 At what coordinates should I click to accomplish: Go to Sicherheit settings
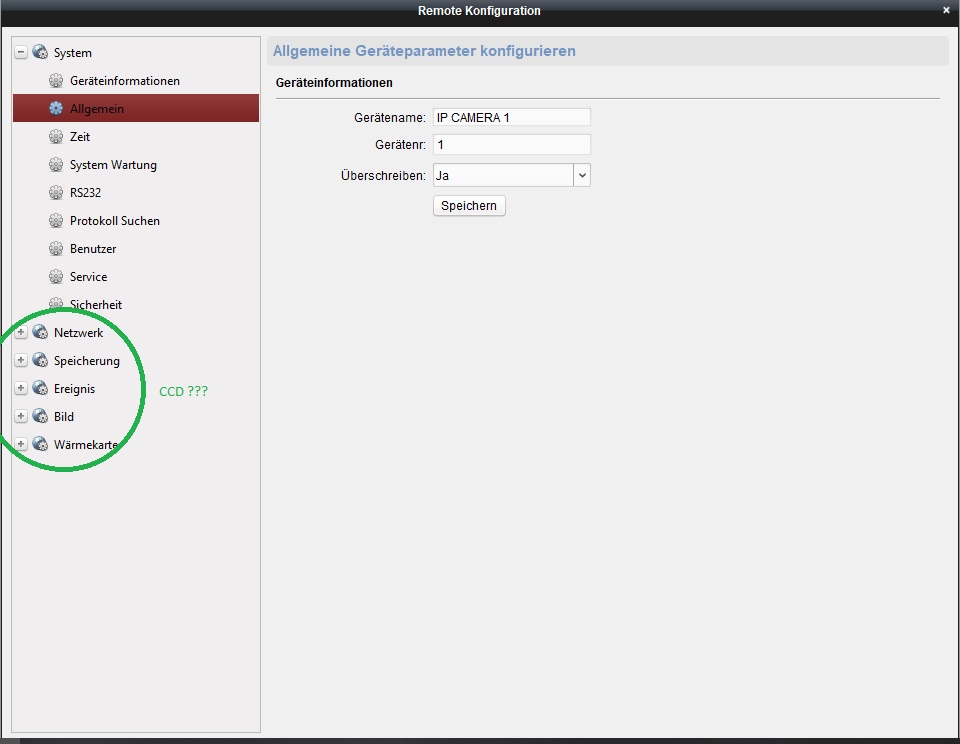coord(95,305)
